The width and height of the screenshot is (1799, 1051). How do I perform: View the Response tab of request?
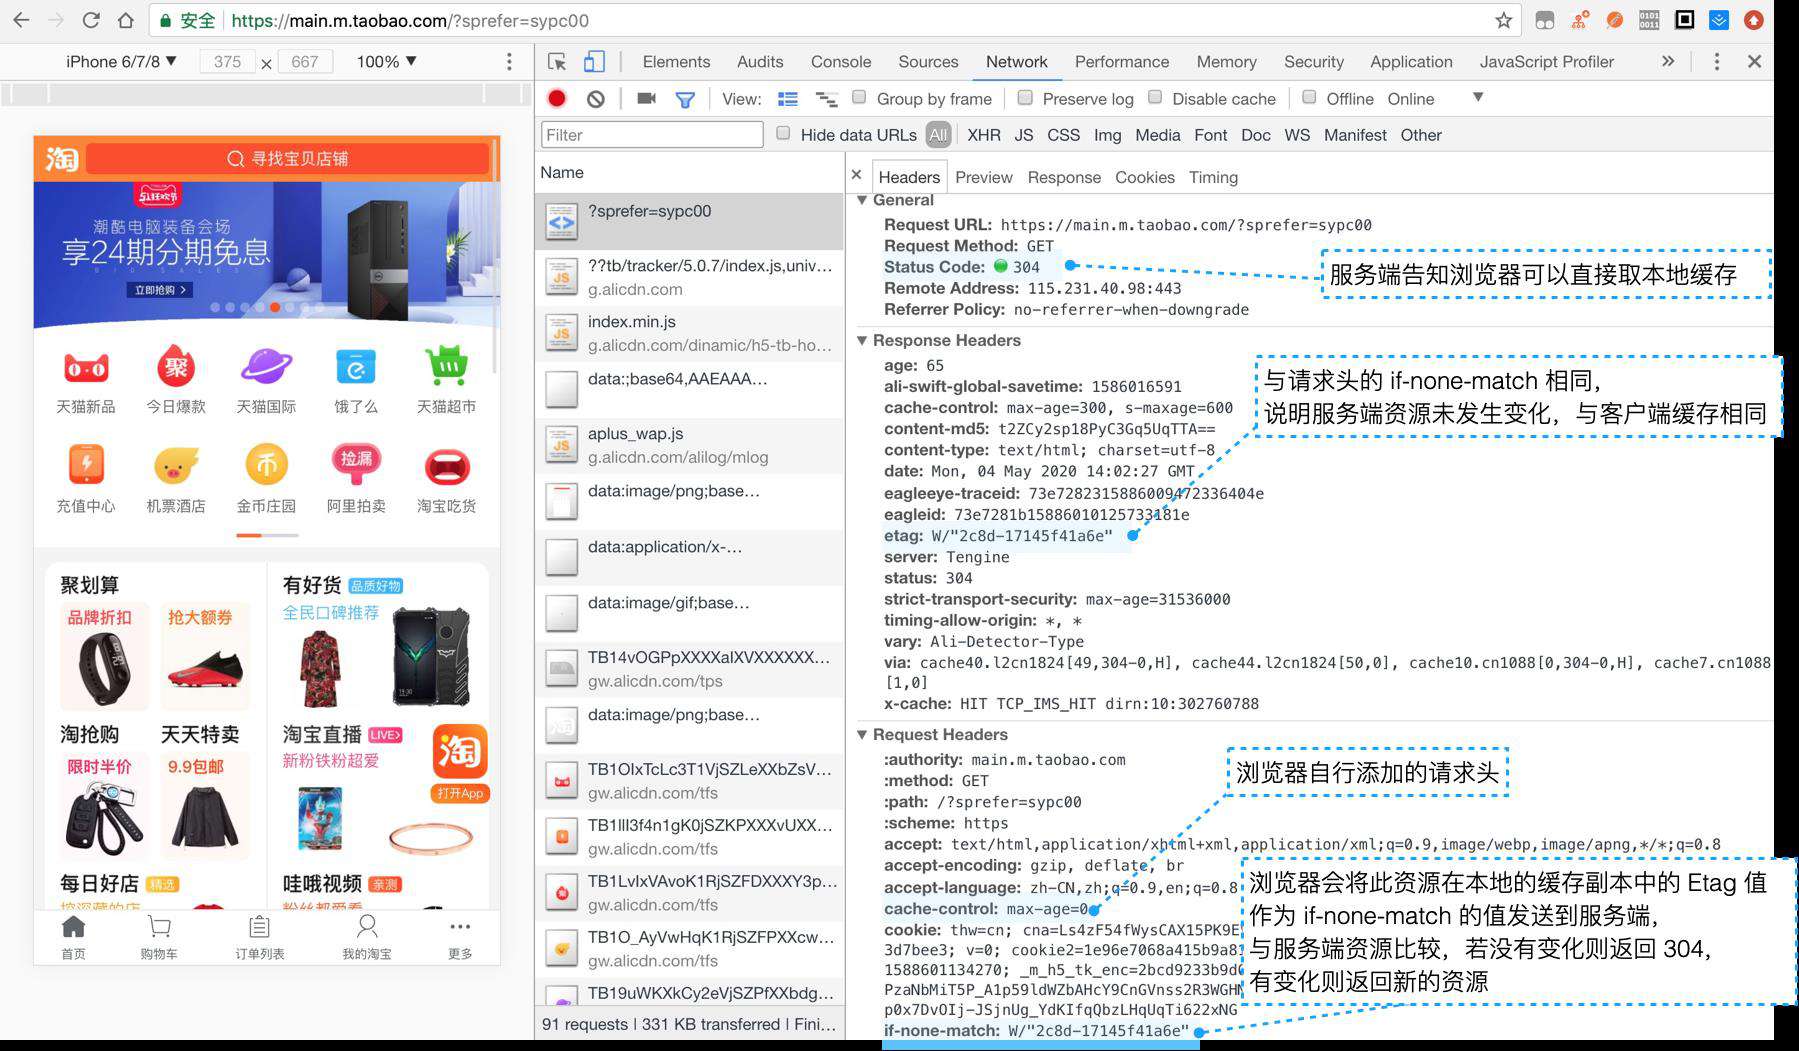coord(1064,177)
